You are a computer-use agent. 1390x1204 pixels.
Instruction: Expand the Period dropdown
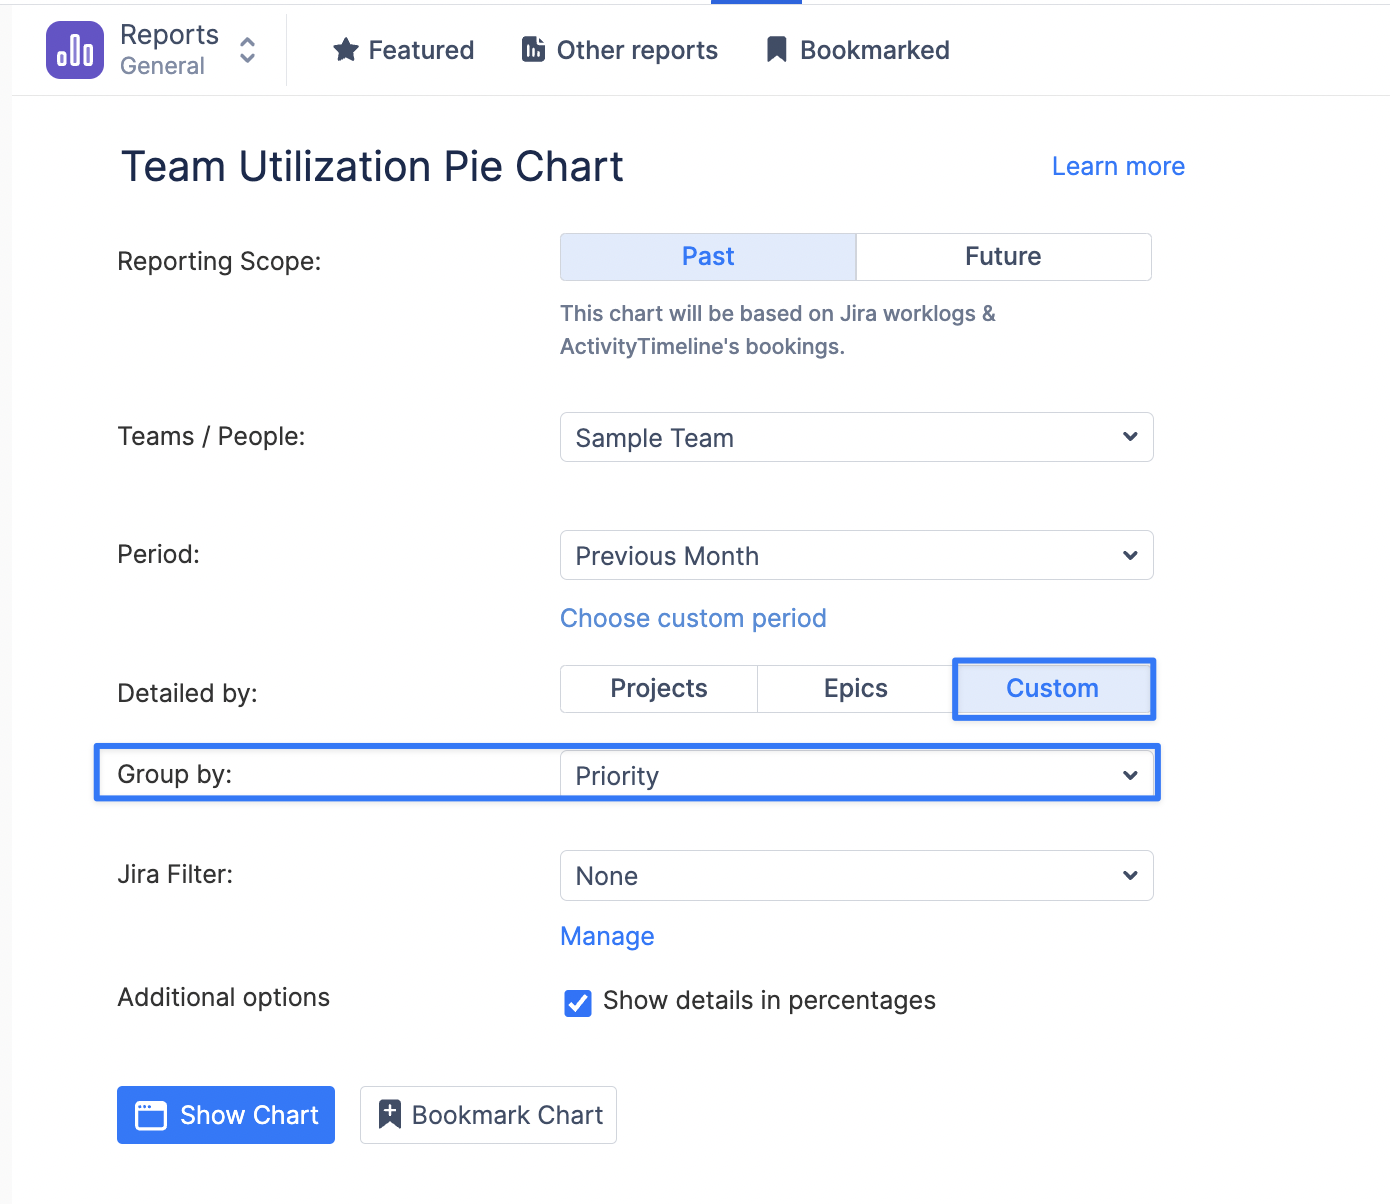[x=856, y=556]
